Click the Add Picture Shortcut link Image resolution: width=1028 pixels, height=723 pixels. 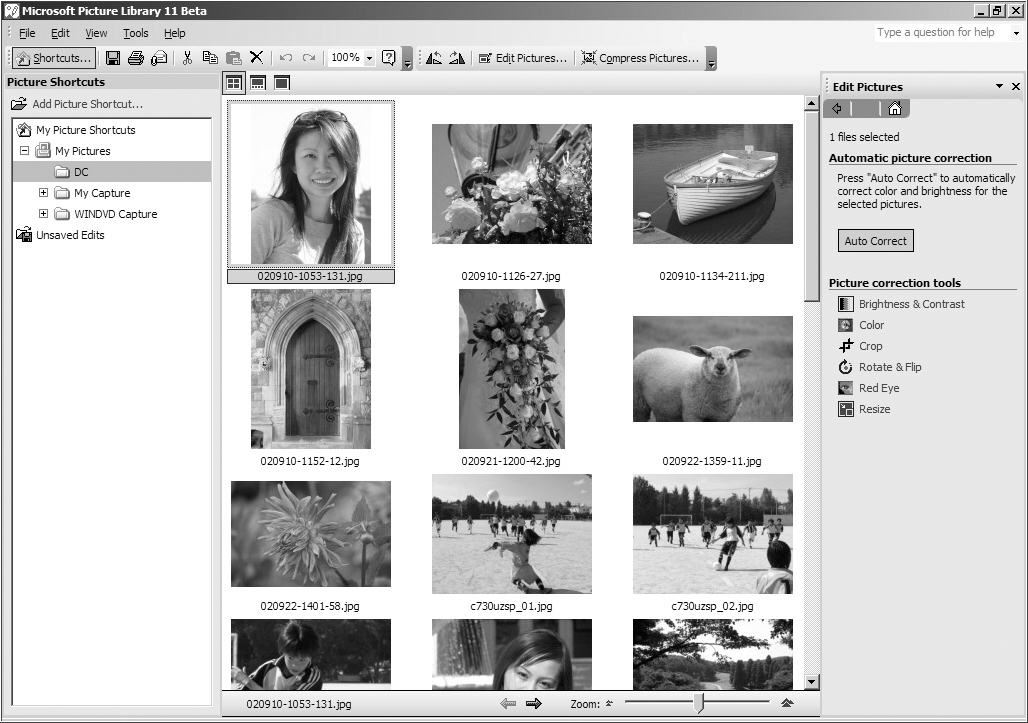click(87, 104)
